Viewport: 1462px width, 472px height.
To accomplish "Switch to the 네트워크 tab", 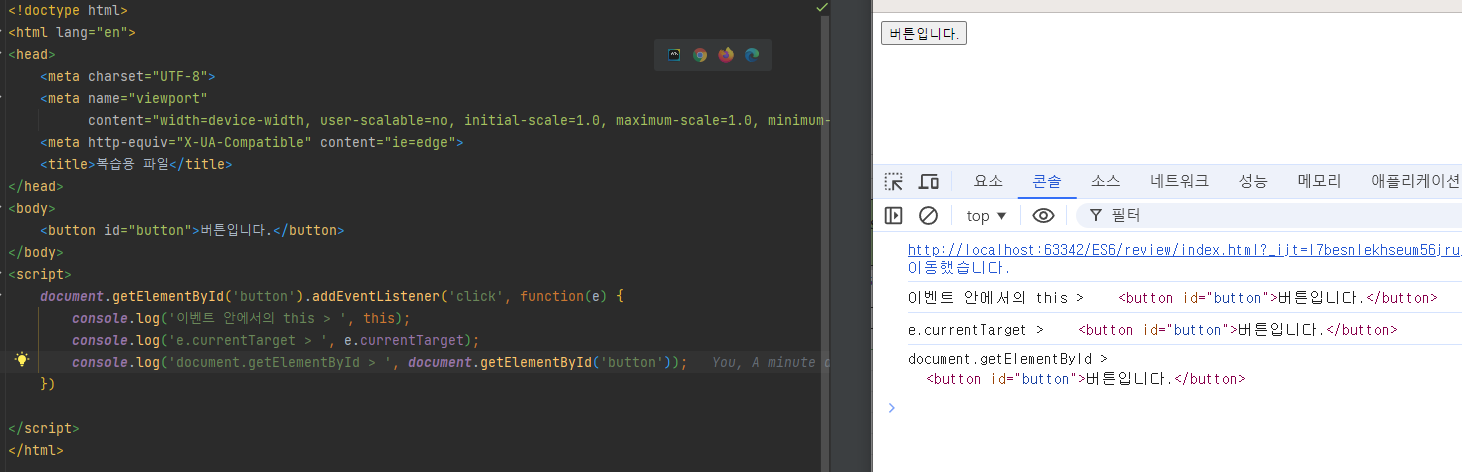I will 1179,181.
